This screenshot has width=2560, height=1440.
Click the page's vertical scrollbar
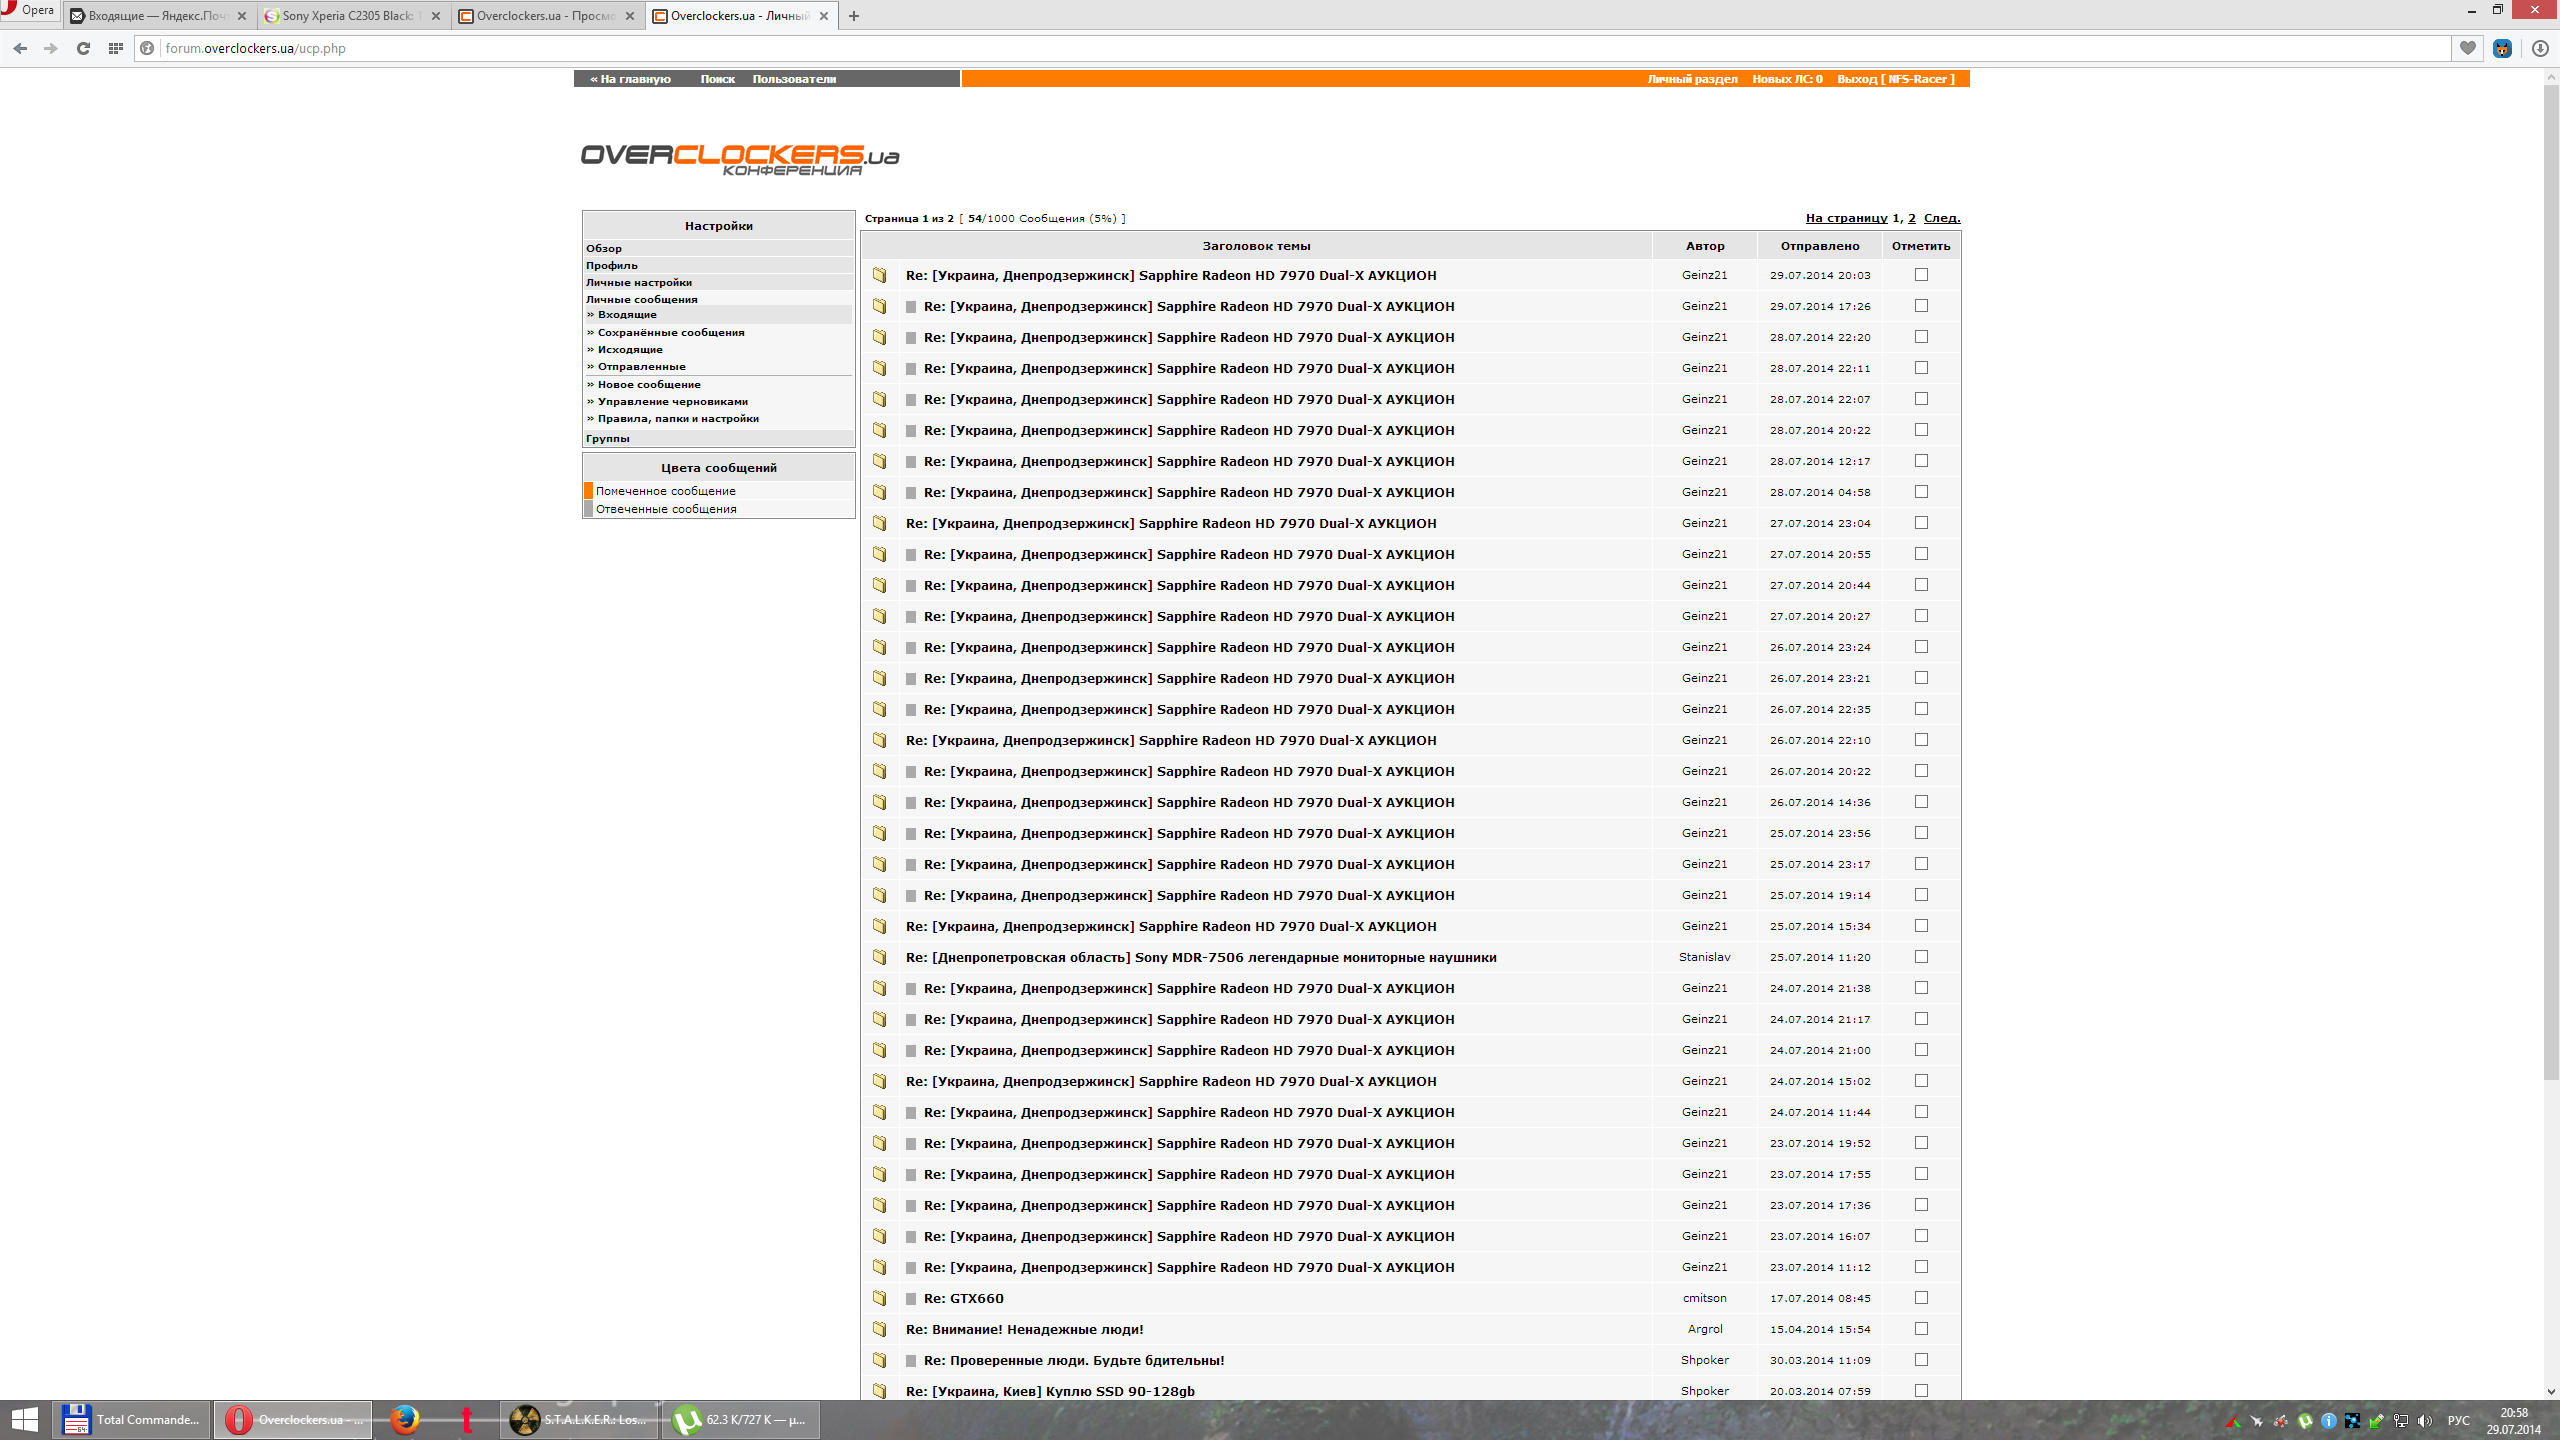(2551, 582)
